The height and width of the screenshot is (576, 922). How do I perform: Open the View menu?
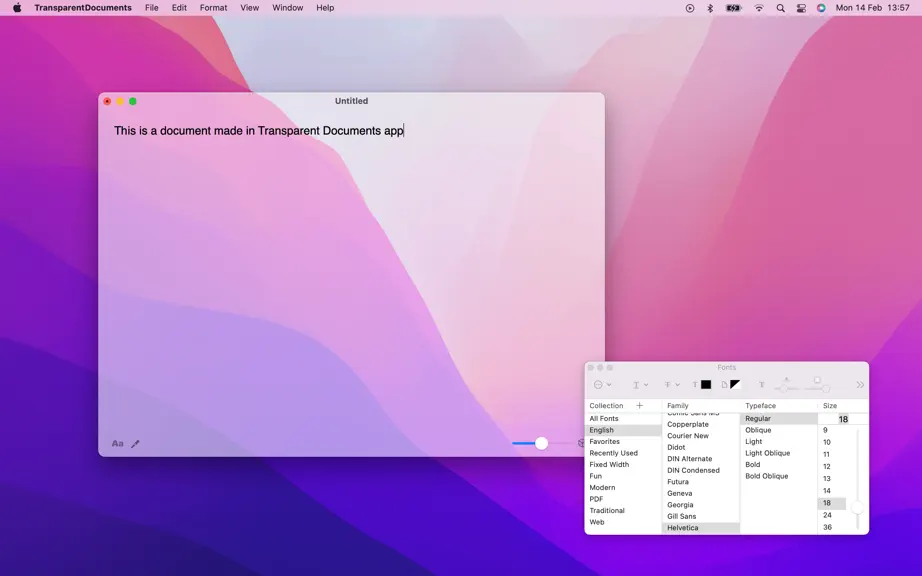pos(249,8)
